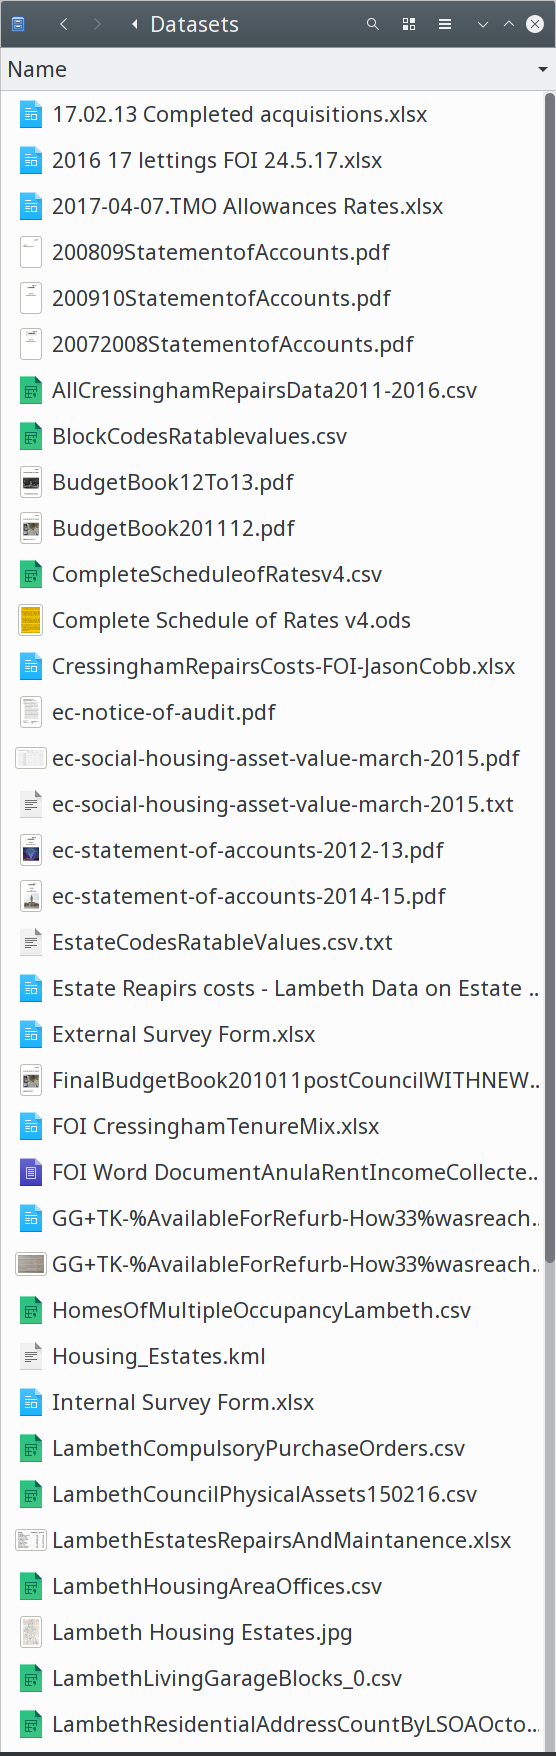556x1756 pixels.
Task: Select FinalBudgetBook201011postCouncilWITHNEW file
Action: click(x=296, y=1080)
